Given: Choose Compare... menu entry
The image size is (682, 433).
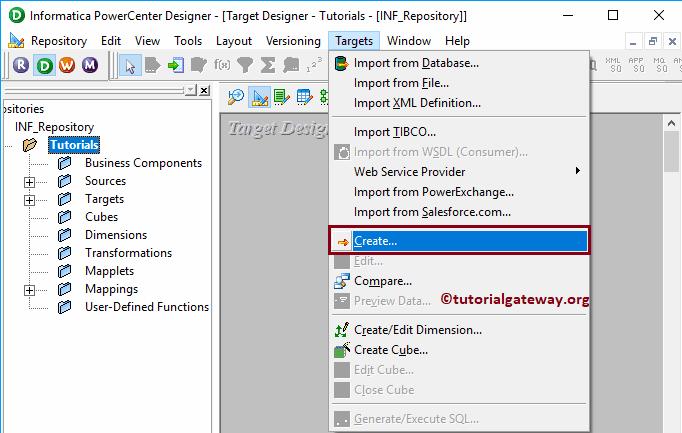Looking at the screenshot, I should coord(459,281).
